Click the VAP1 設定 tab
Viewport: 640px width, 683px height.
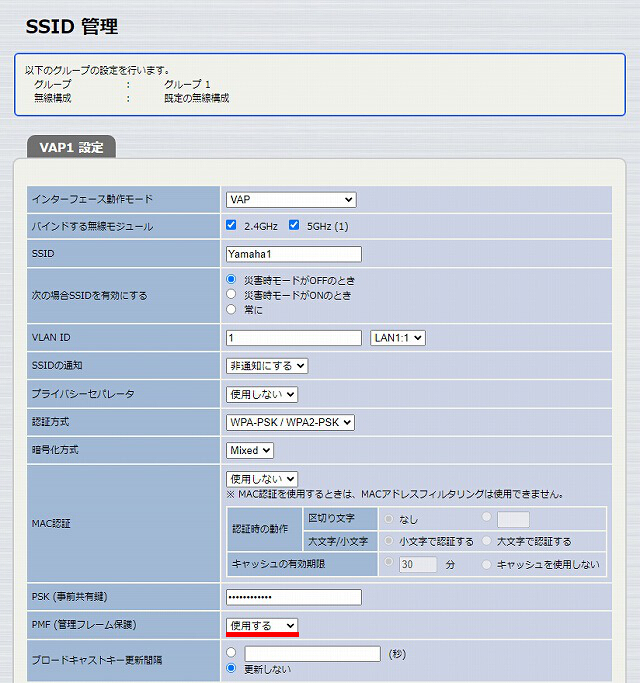(71, 147)
